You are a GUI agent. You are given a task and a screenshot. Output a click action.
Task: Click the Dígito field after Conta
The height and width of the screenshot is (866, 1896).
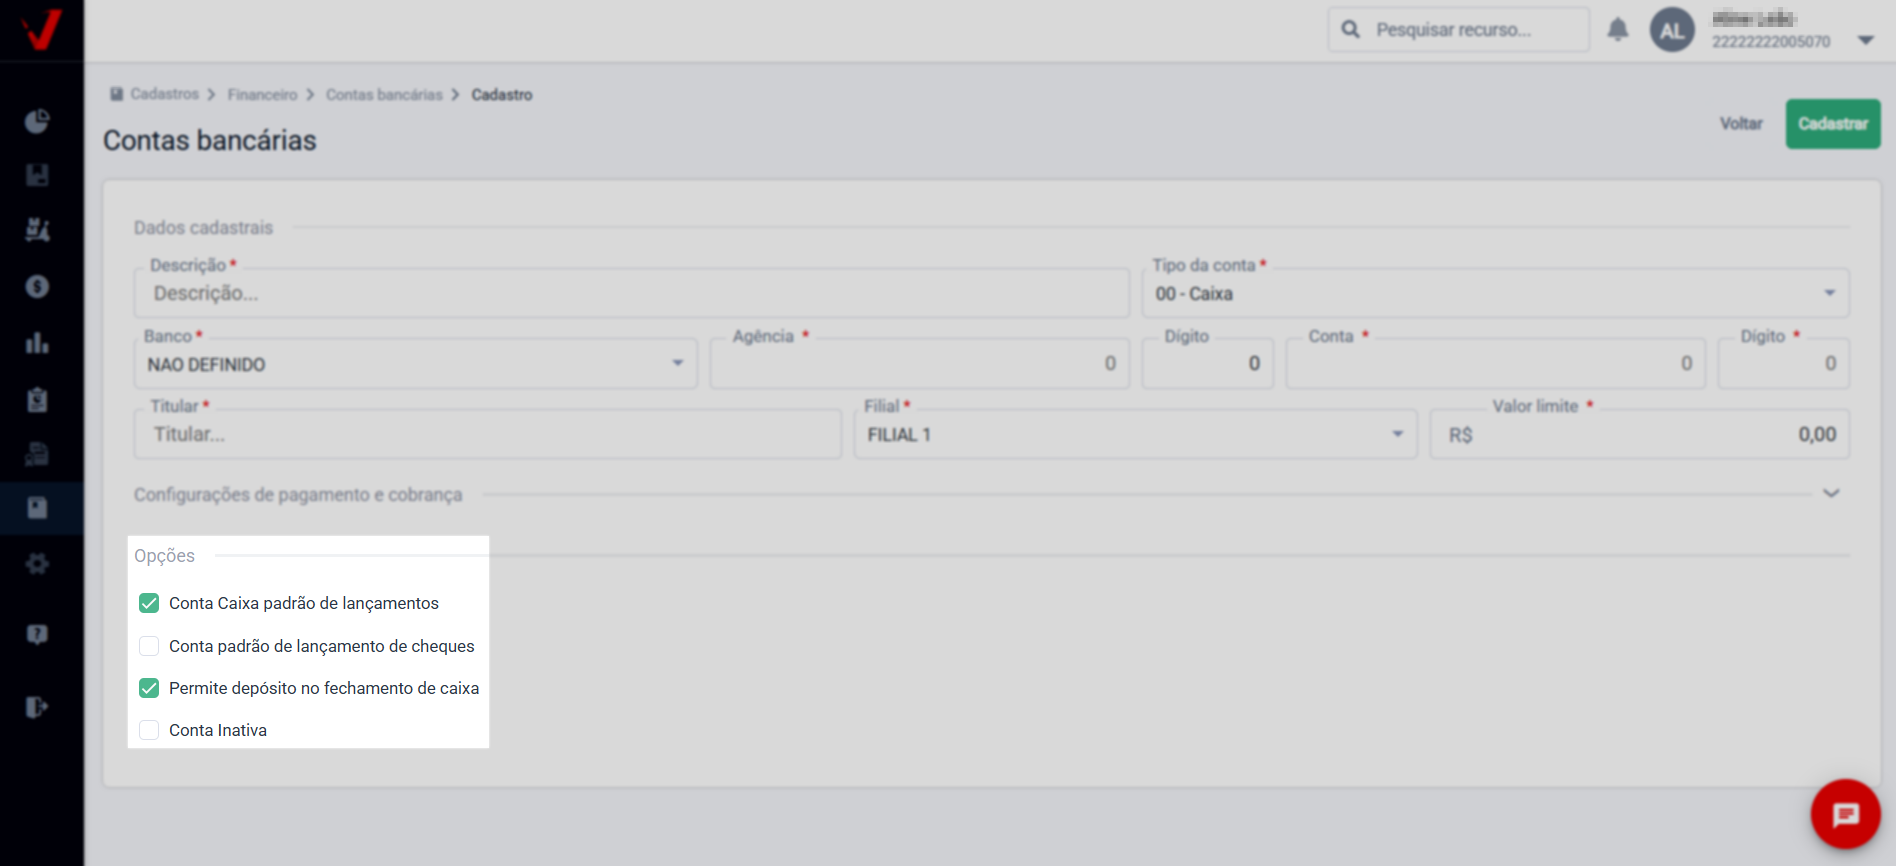click(x=1783, y=364)
